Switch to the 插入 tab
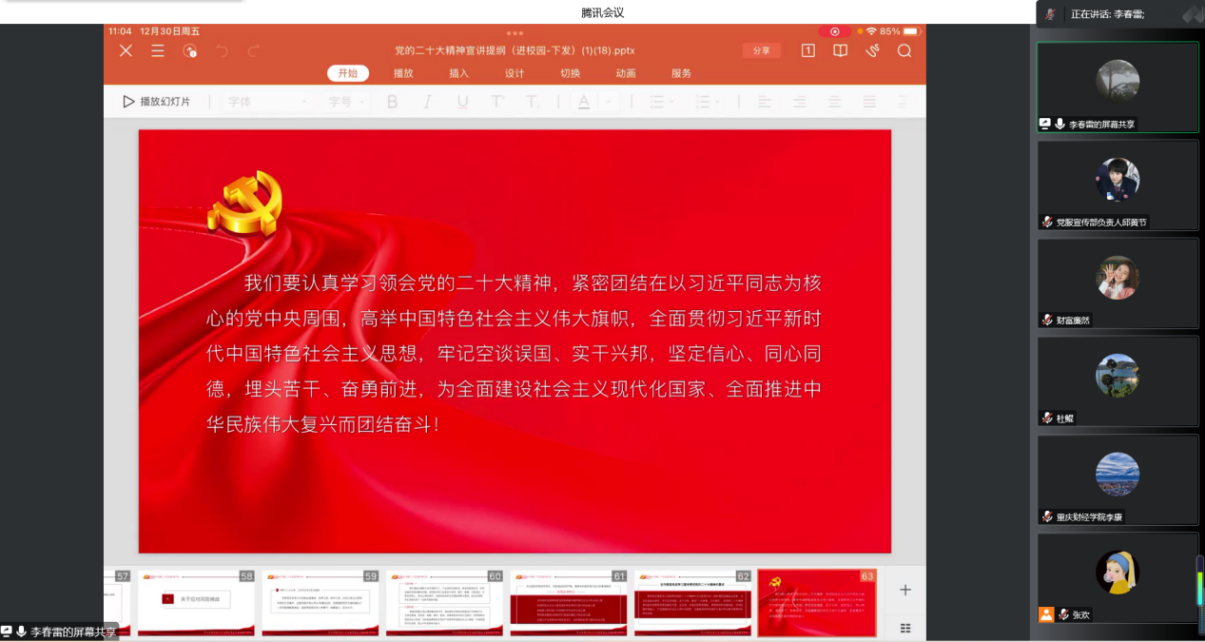 coord(459,73)
